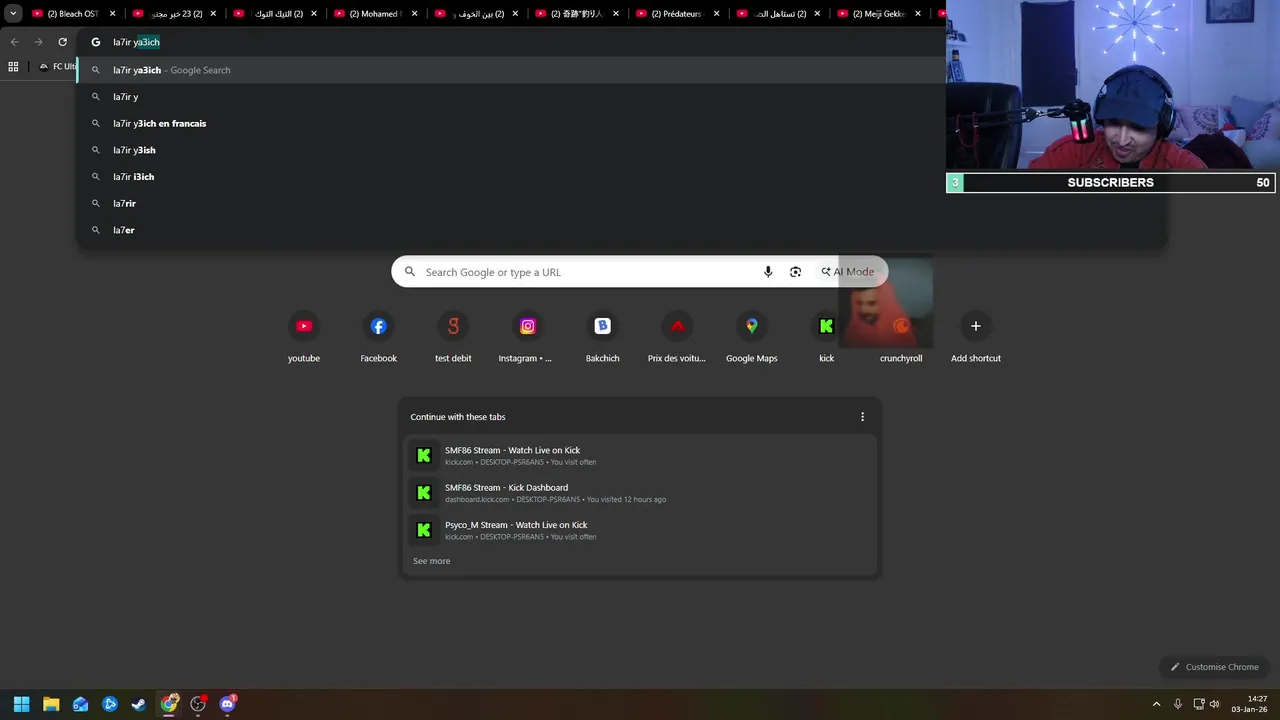1280x720 pixels.
Task: Open the tab search dropdown arrow
Action: point(13,14)
